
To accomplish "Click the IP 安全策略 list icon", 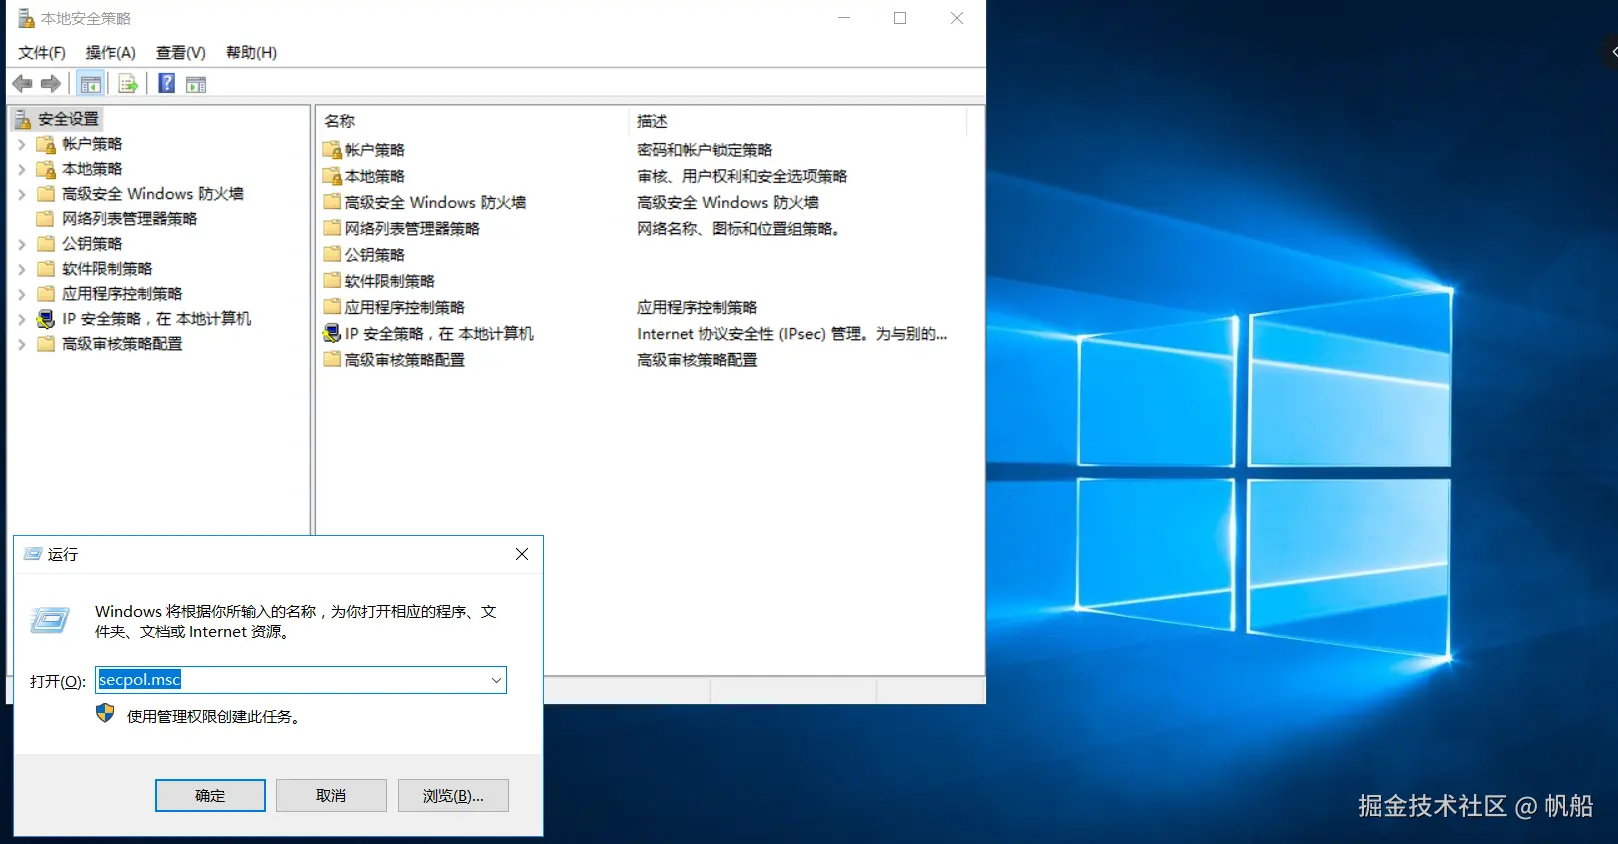I will (x=332, y=333).
